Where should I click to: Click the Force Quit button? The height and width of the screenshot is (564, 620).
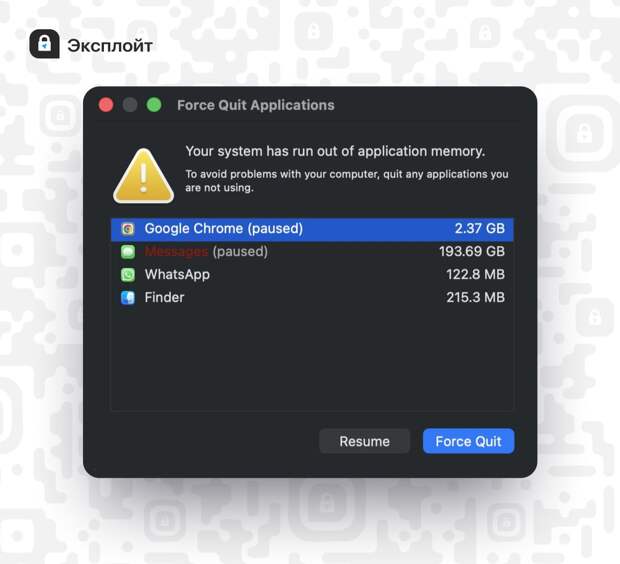(469, 441)
